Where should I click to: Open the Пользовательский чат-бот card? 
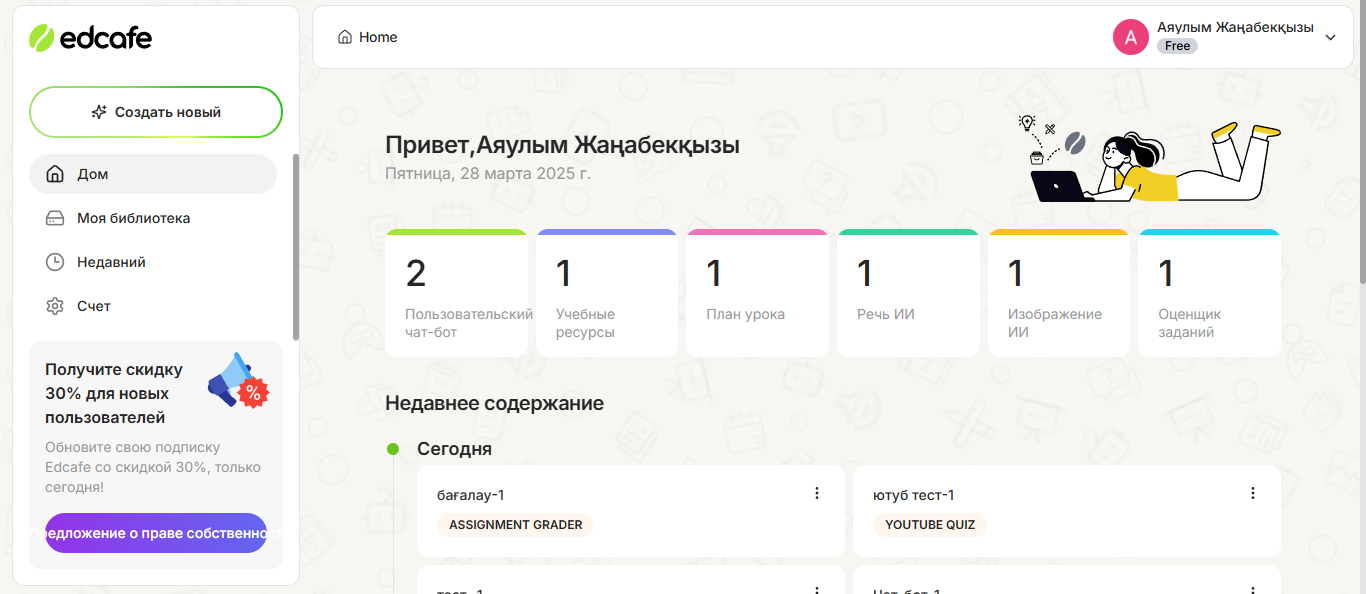pyautogui.click(x=456, y=293)
